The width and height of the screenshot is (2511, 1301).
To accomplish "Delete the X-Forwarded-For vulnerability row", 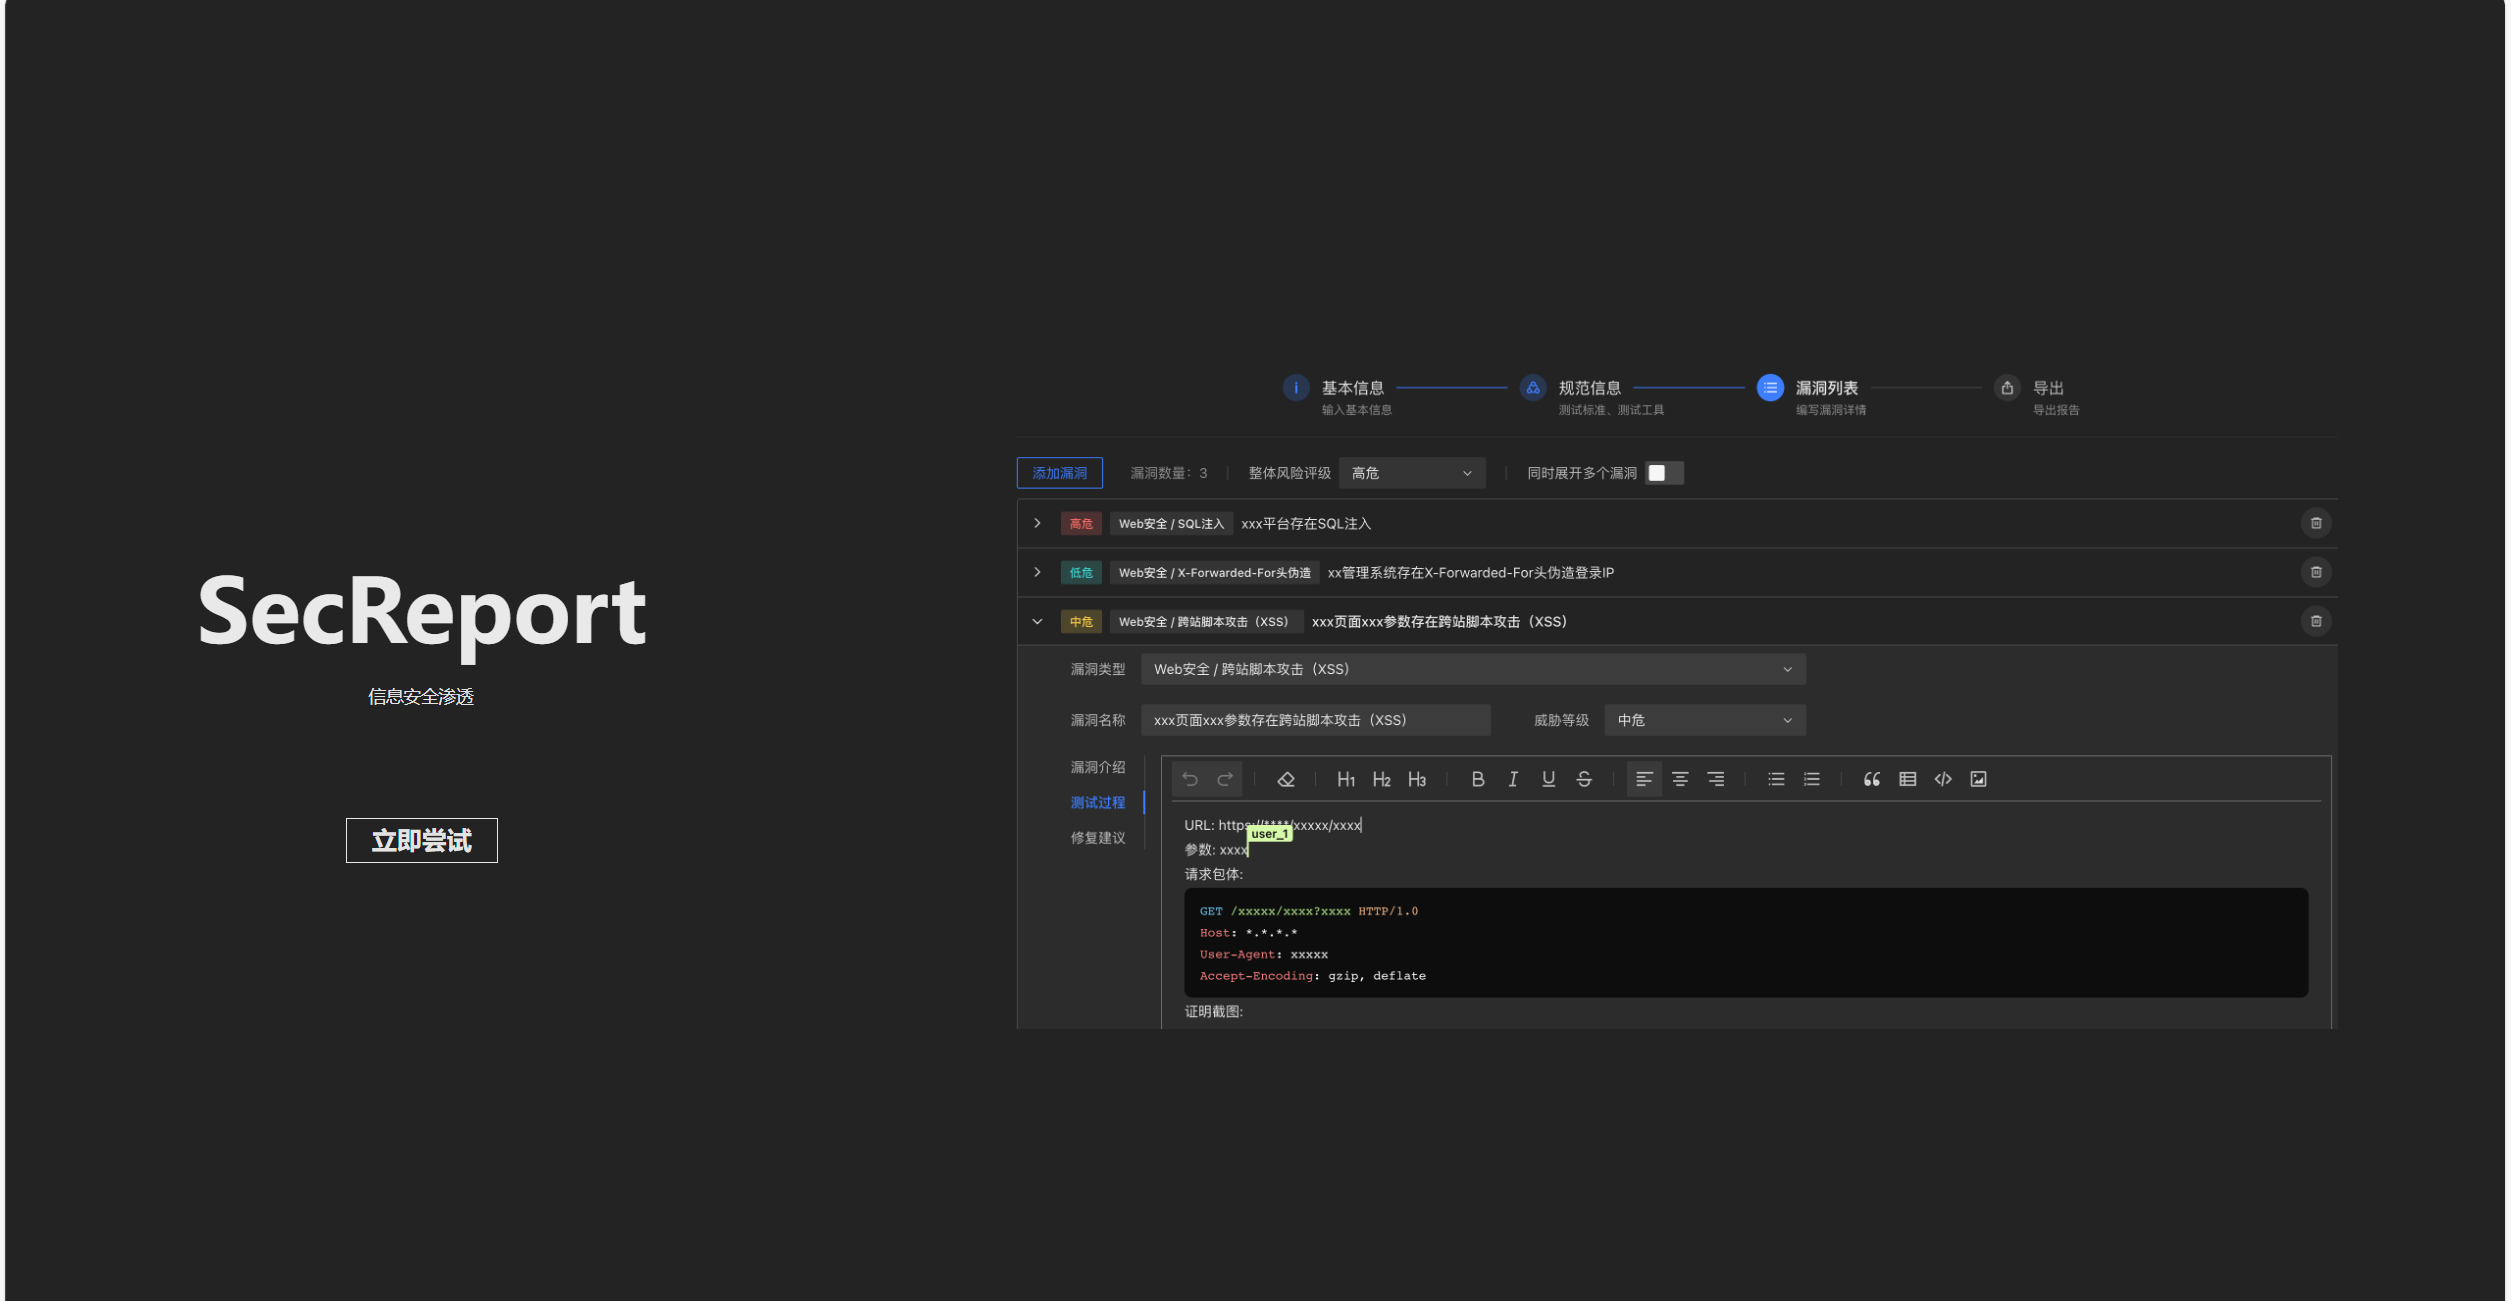I will [x=2316, y=572].
